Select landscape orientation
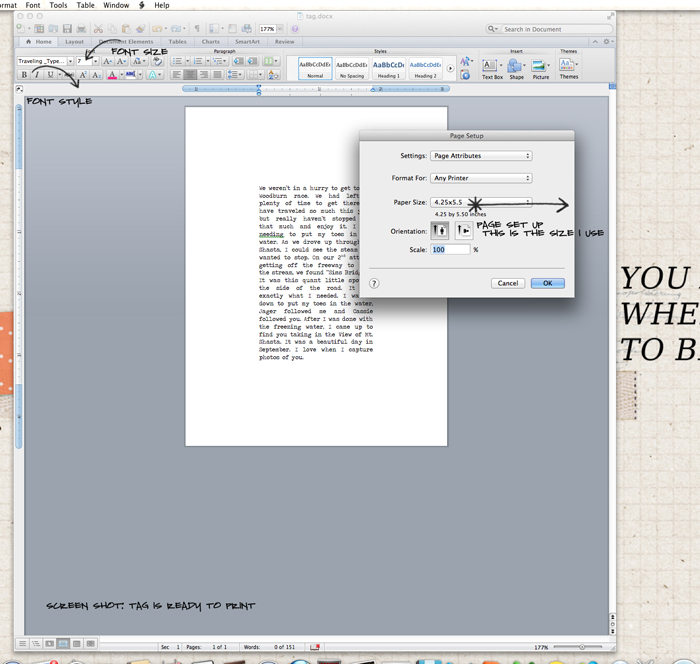Screen dimensions: 700x664 (463, 230)
